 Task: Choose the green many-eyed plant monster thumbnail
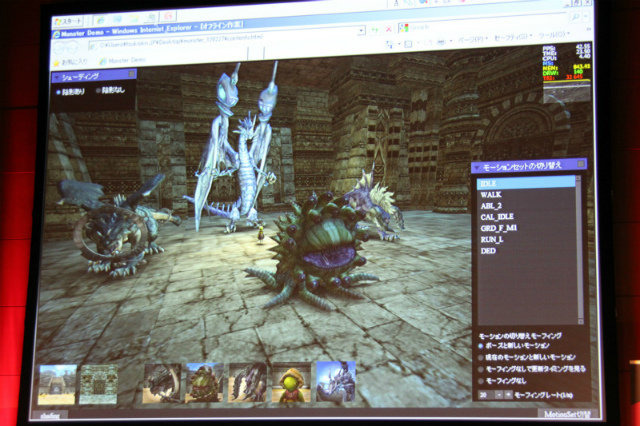click(x=205, y=383)
